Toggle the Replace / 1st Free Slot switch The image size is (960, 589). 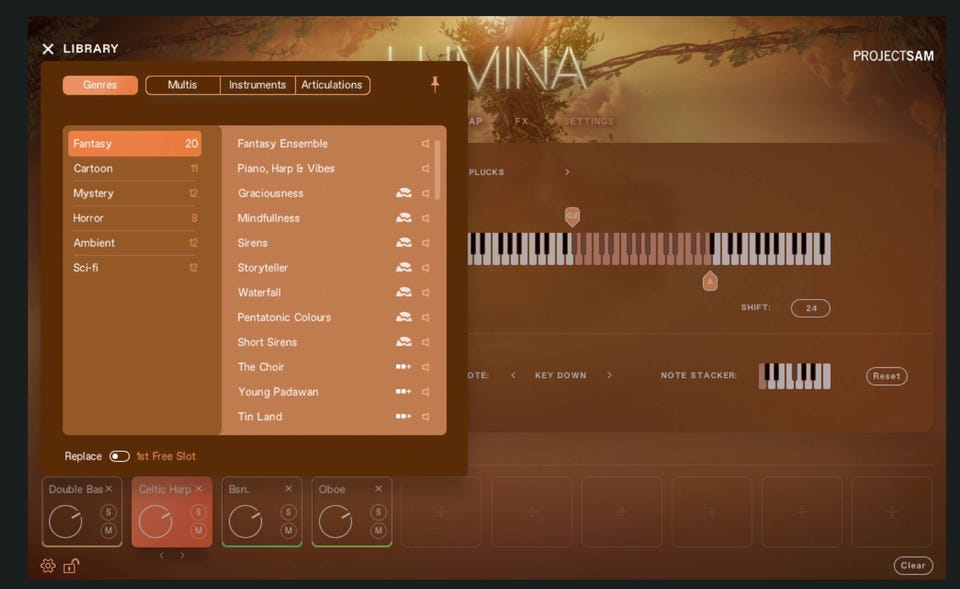point(119,456)
